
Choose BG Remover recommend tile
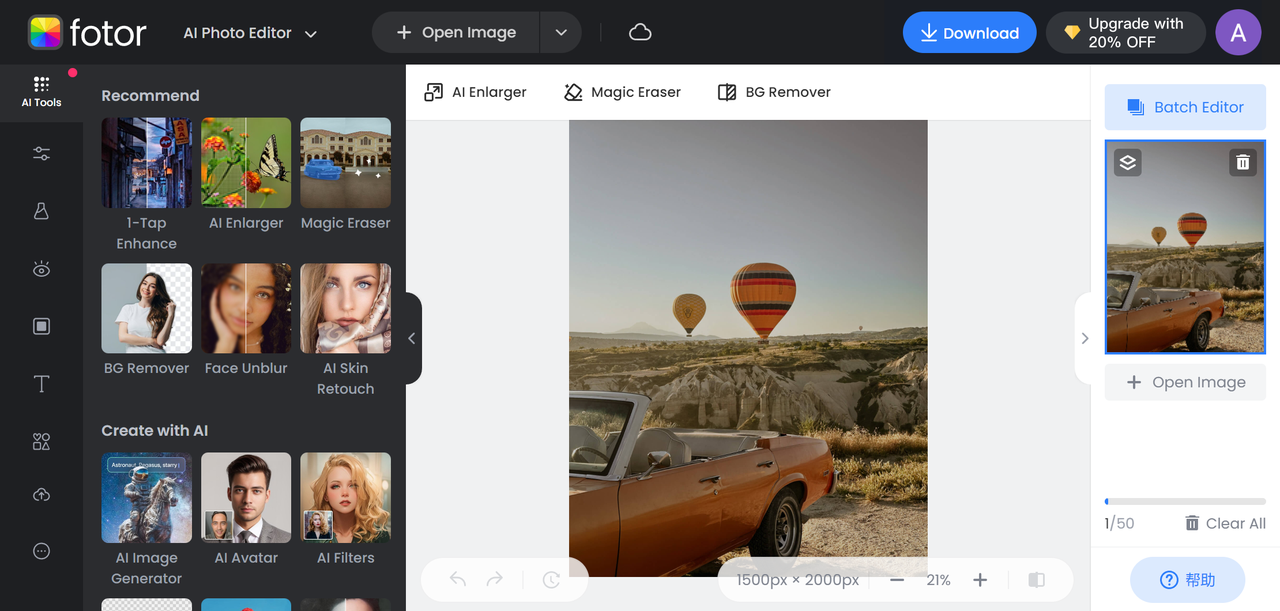(x=146, y=320)
